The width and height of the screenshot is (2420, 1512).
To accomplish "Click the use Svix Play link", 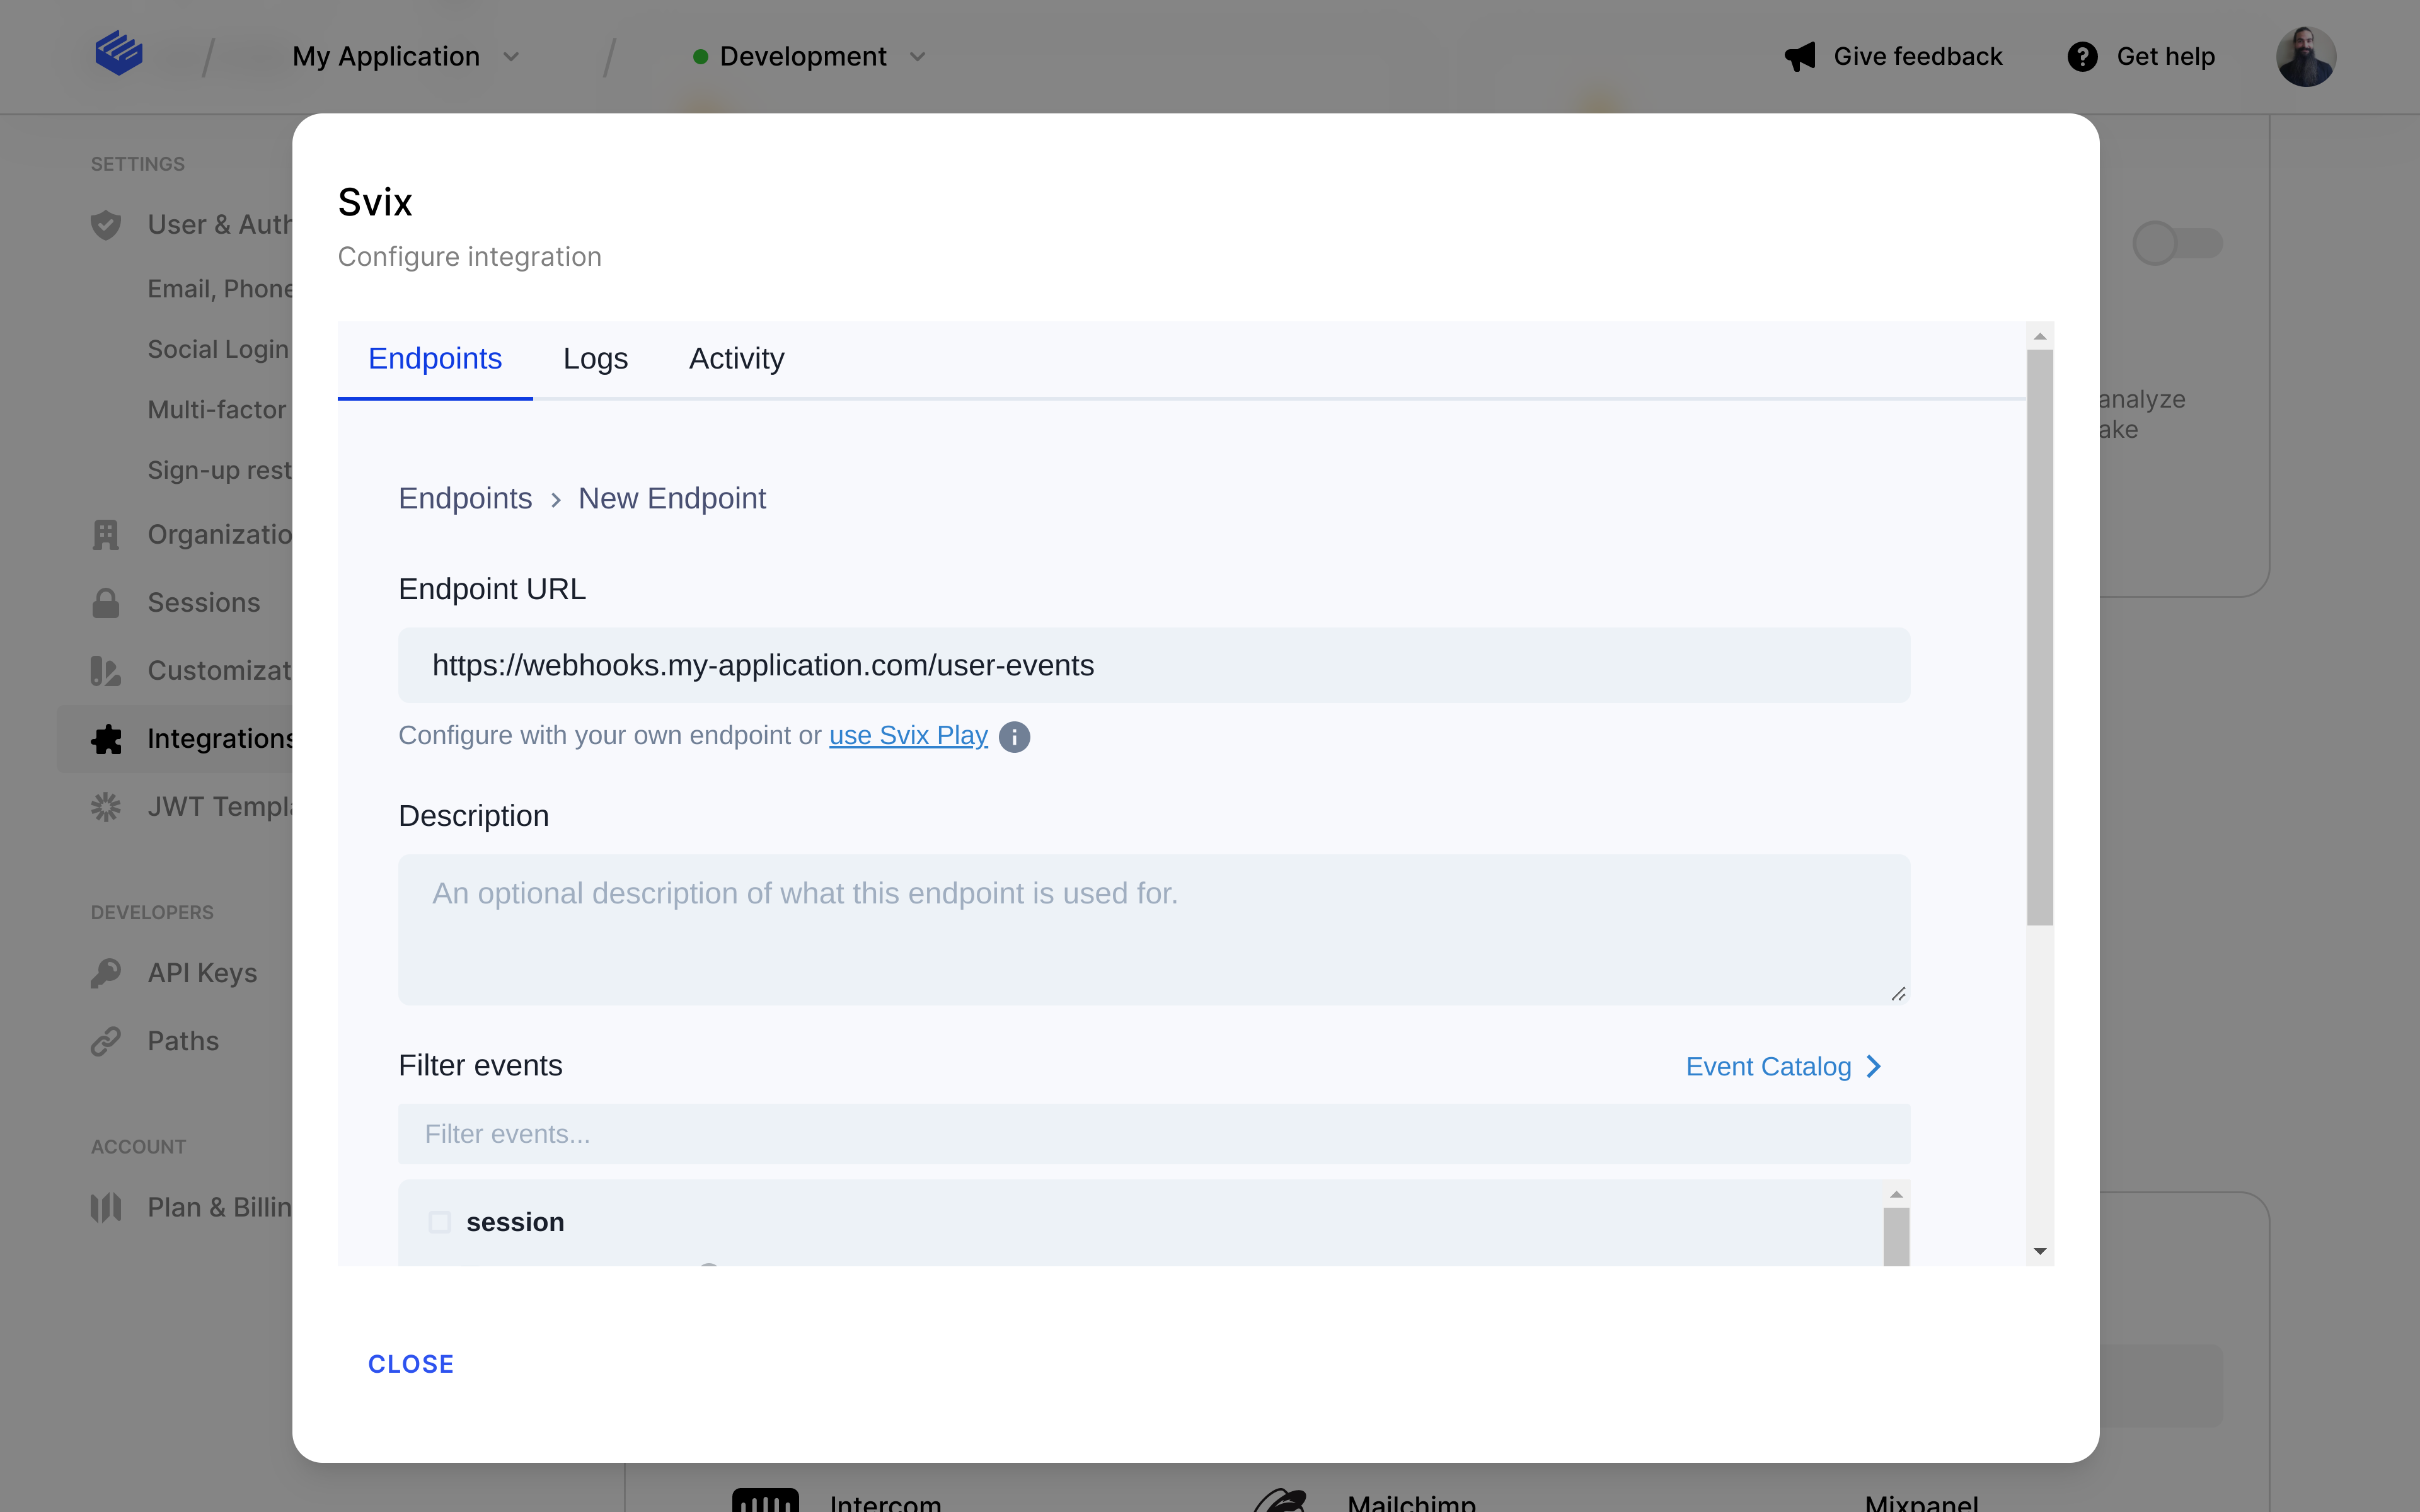I will (x=908, y=736).
